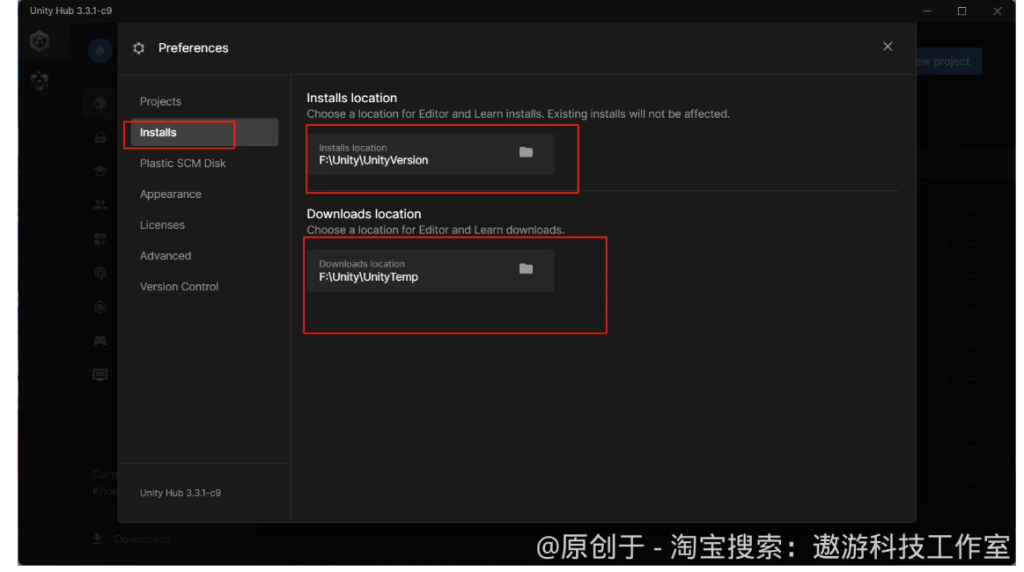Viewport: 1024px width, 572px height.
Task: Click Unity Hub 3.3.1-c9 version label
Action: pos(180,493)
